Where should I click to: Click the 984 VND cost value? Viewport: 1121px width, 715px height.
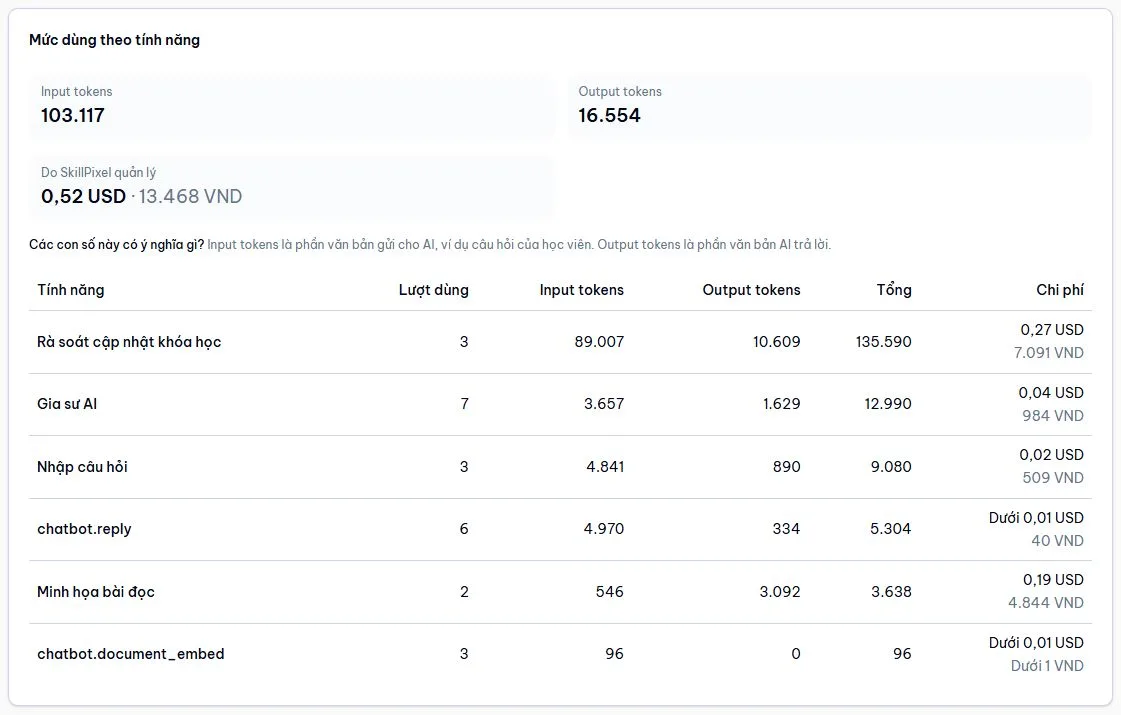coord(1053,415)
